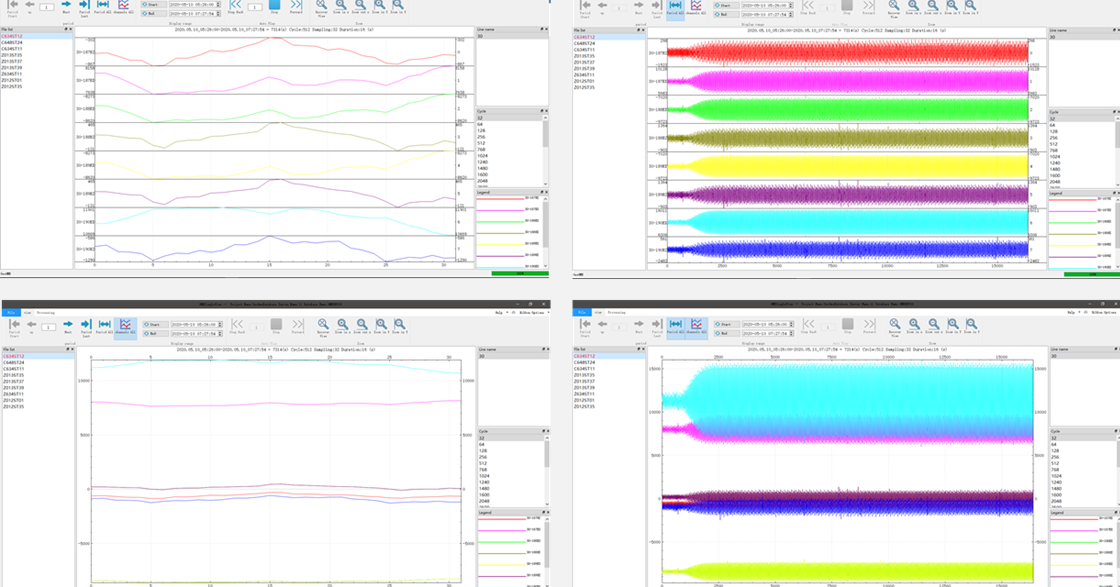Switch to Processing tab in bottom-left window

46,313
